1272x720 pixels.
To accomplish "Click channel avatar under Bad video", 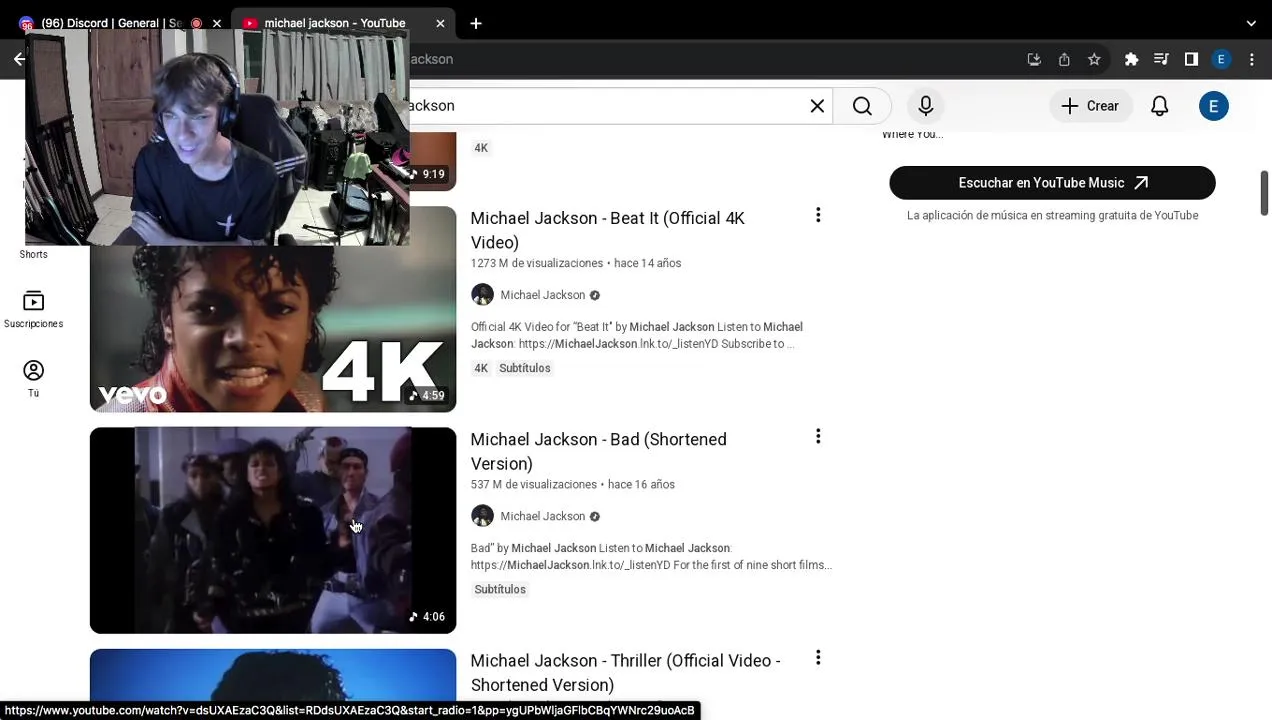I will pyautogui.click(x=482, y=516).
